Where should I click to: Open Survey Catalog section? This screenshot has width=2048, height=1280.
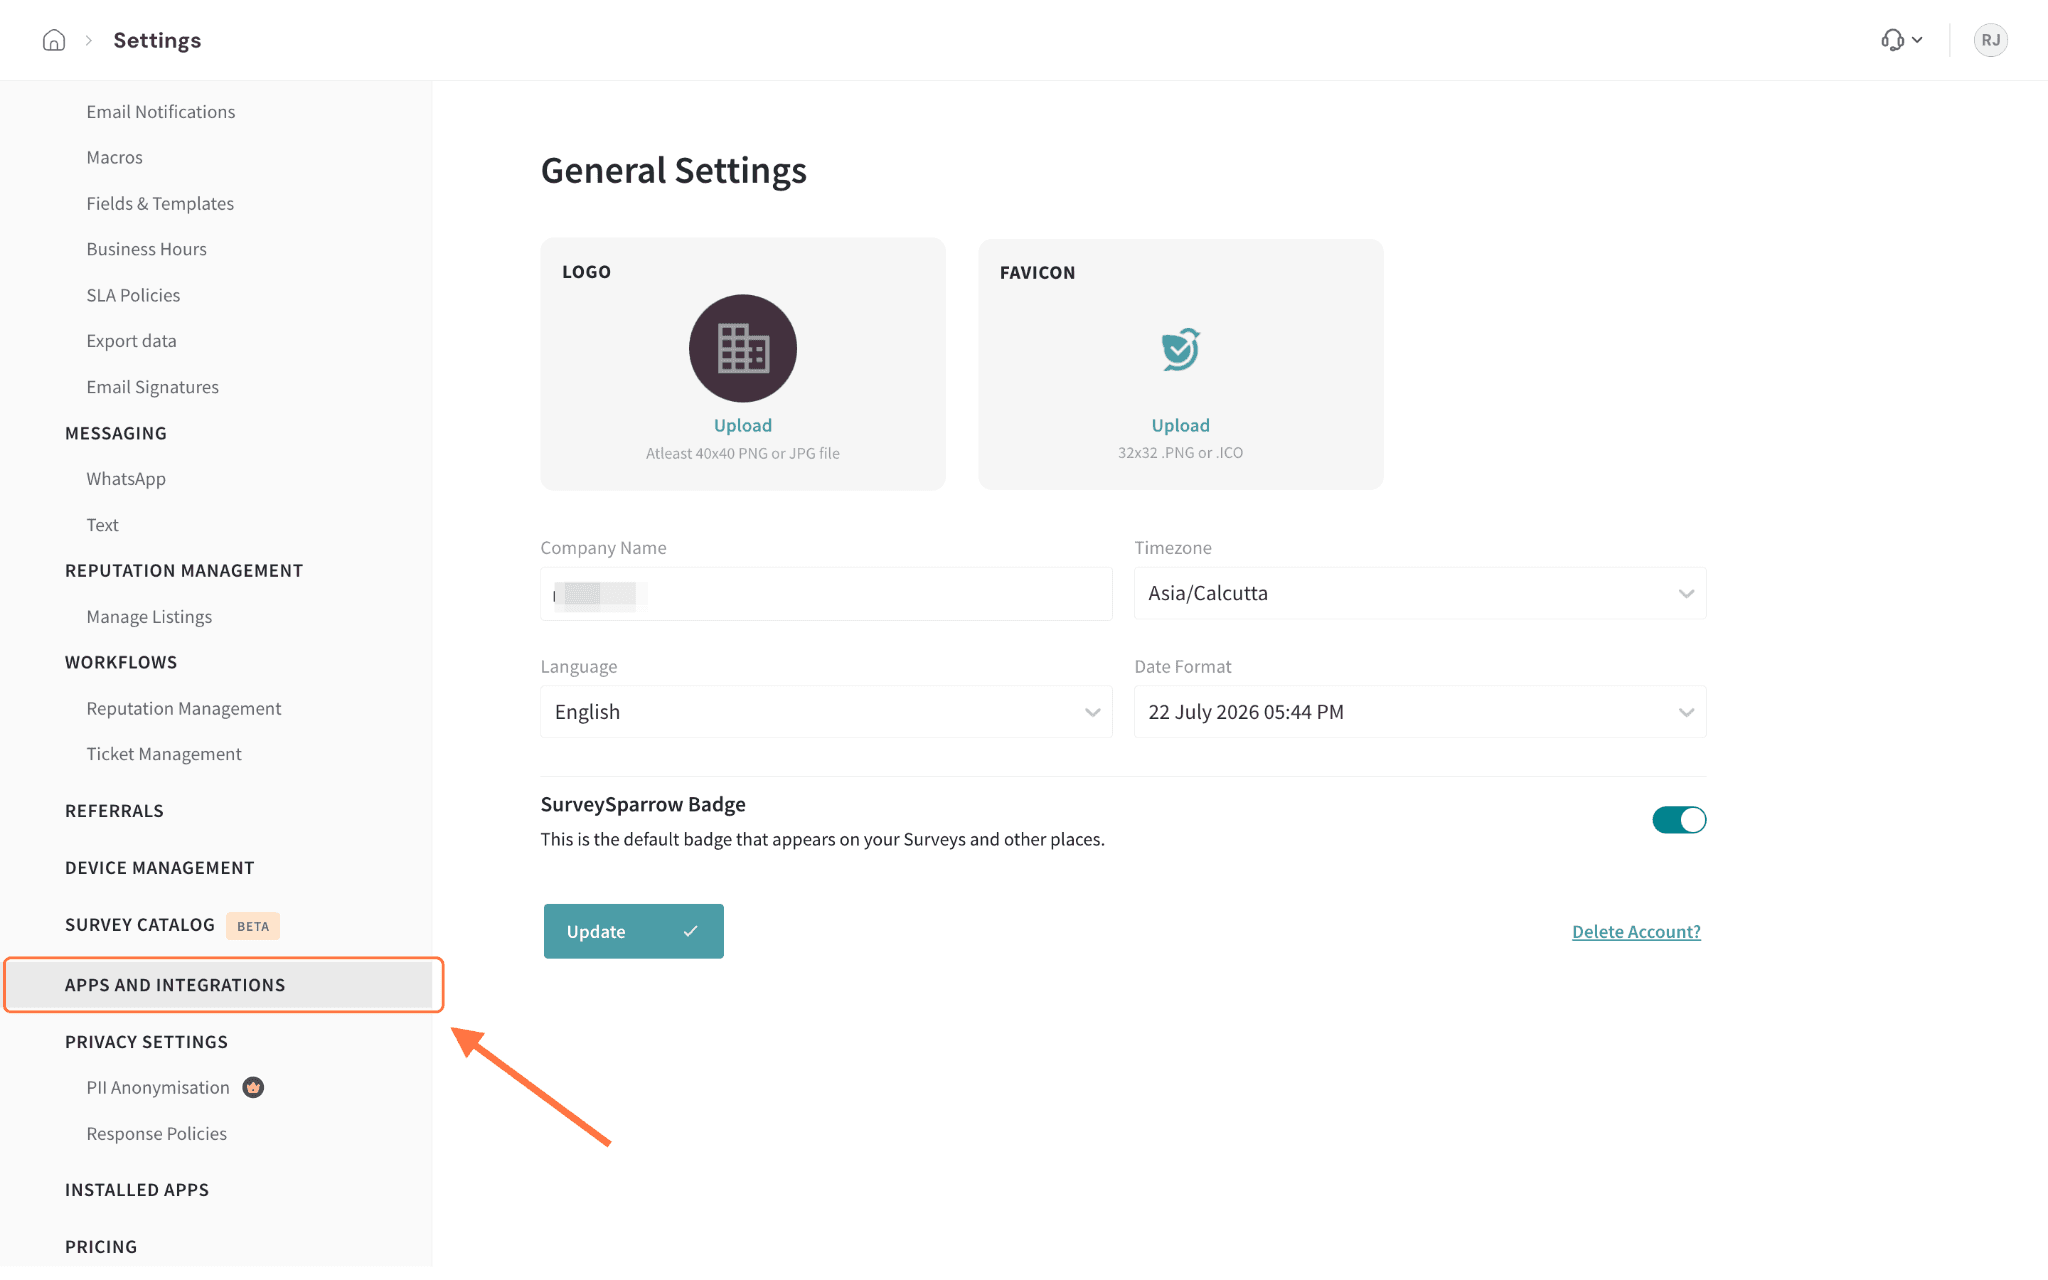[x=140, y=925]
